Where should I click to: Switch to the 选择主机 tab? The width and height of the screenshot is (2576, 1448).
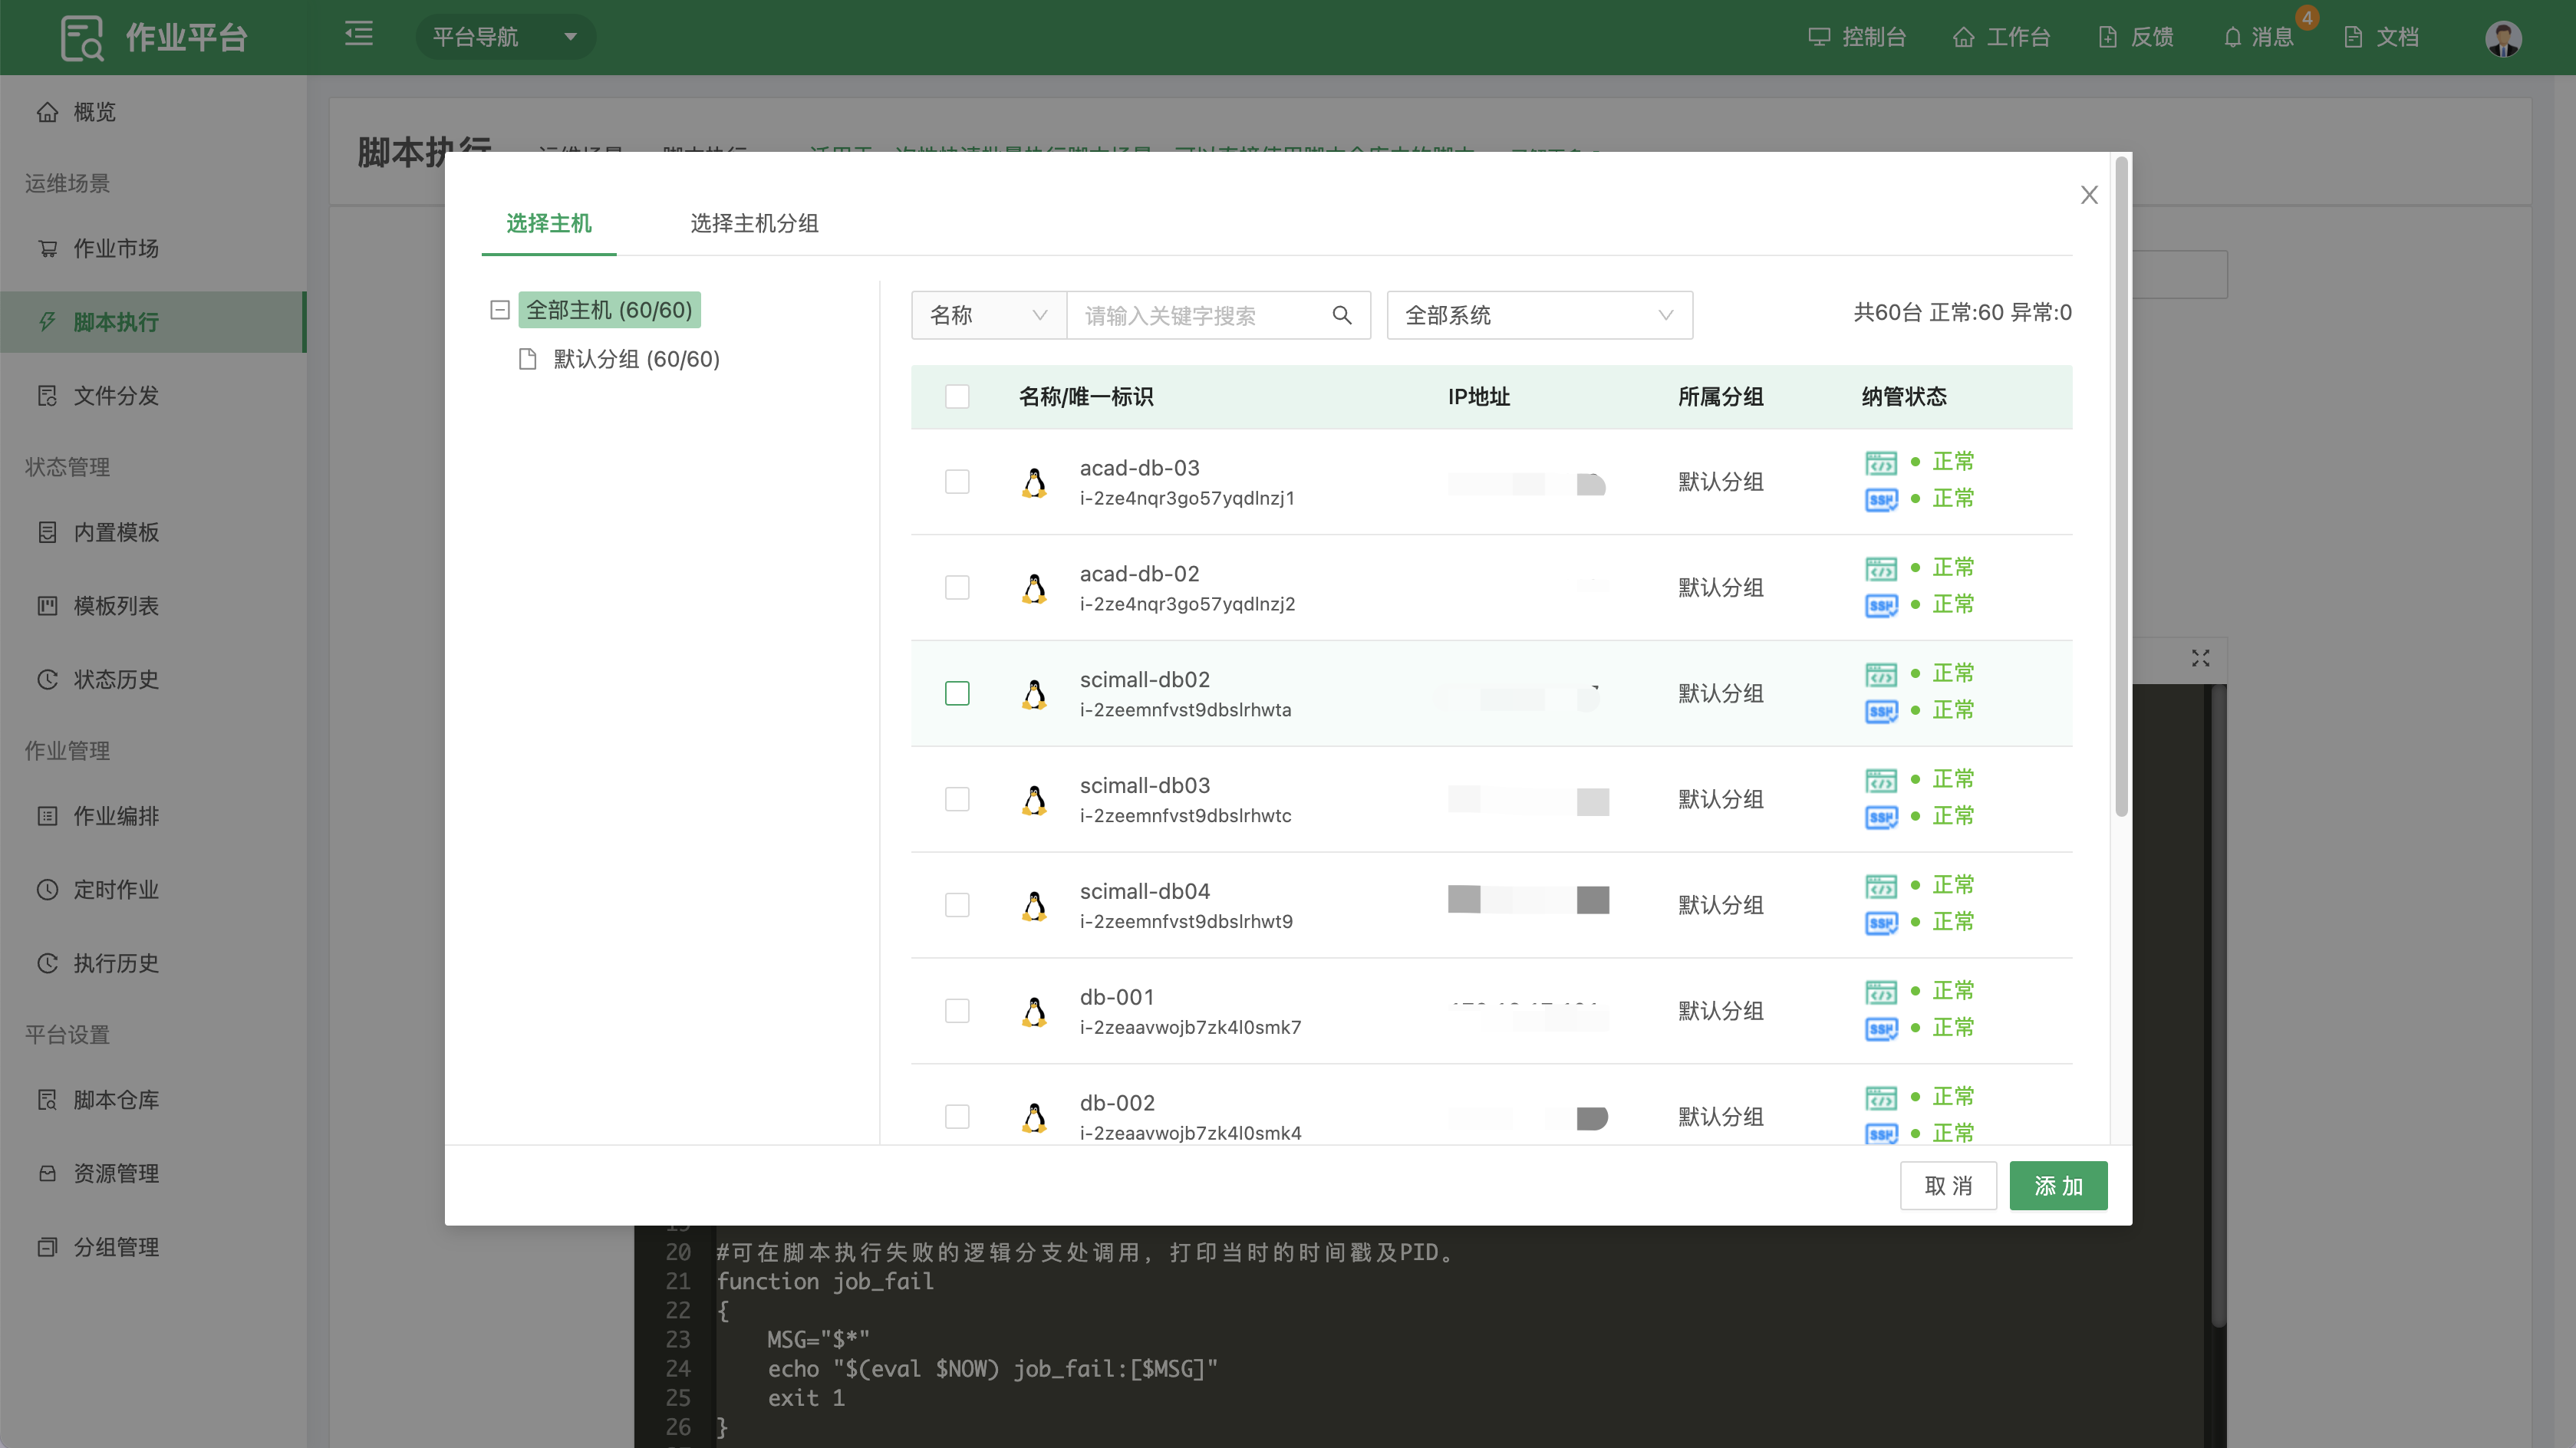tap(548, 223)
